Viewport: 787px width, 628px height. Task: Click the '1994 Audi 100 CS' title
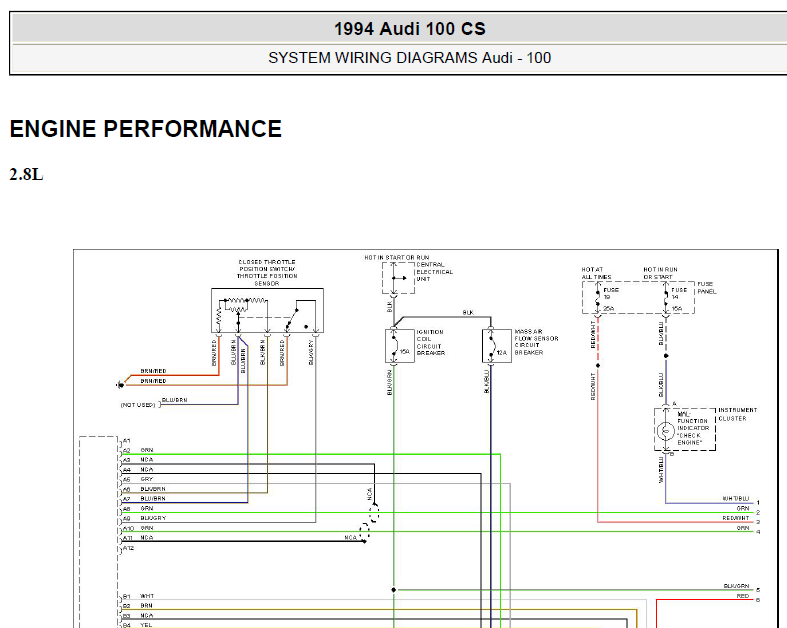pyautogui.click(x=410, y=29)
